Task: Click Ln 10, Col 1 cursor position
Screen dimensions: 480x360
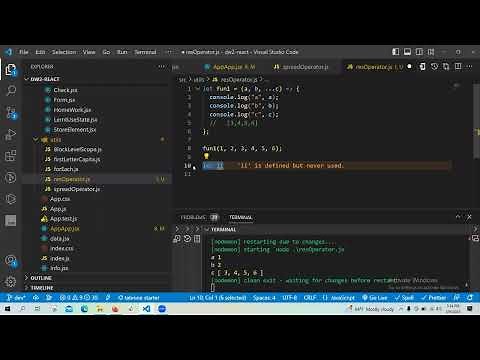Action: [x=218, y=298]
